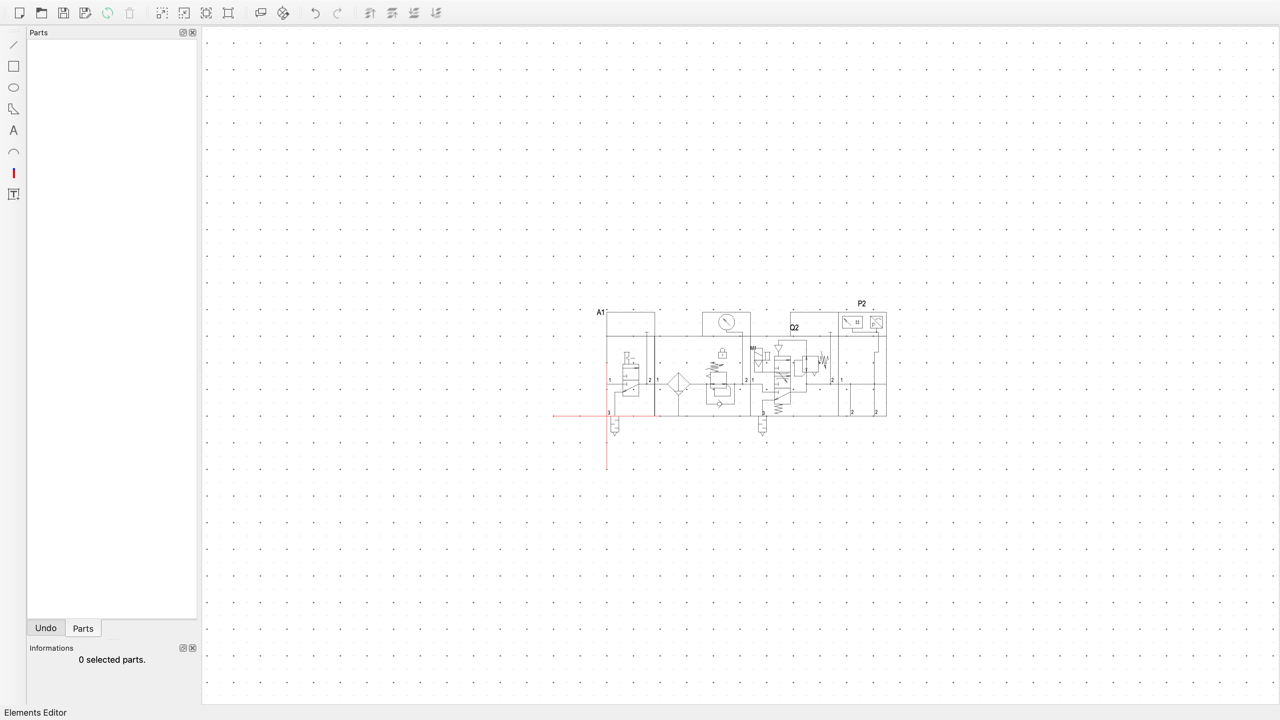
Task: Open an element file using folder icon
Action: coord(41,13)
